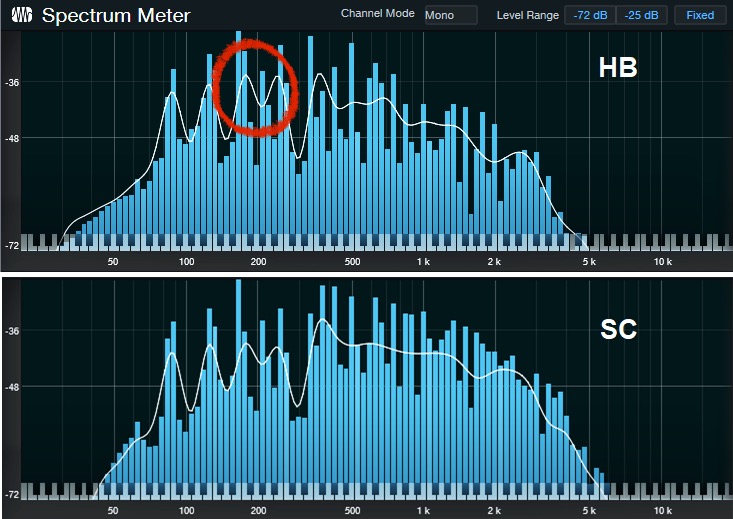This screenshot has height=519, width=733.
Task: Open the Channel Mode Mono dropdown
Action: tap(451, 15)
